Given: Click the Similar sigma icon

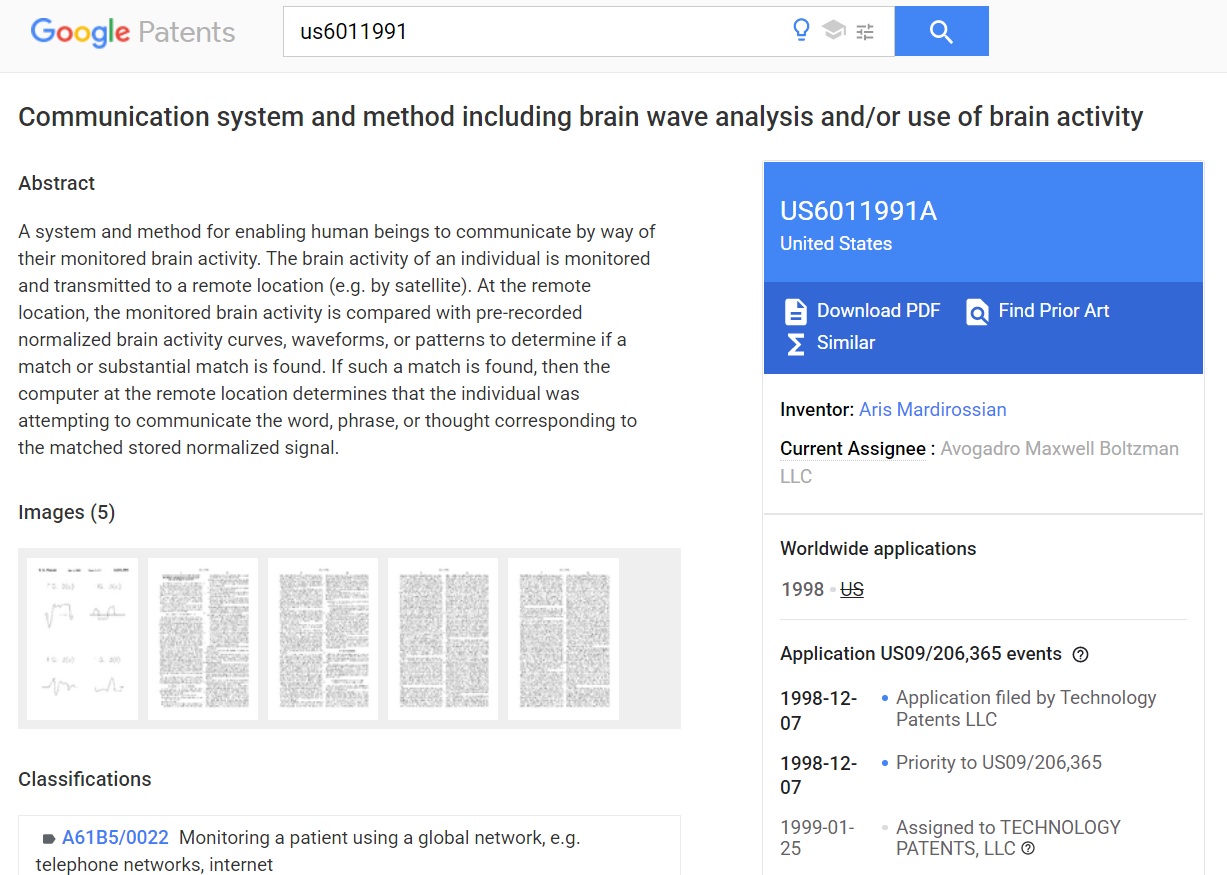Looking at the screenshot, I should point(795,343).
